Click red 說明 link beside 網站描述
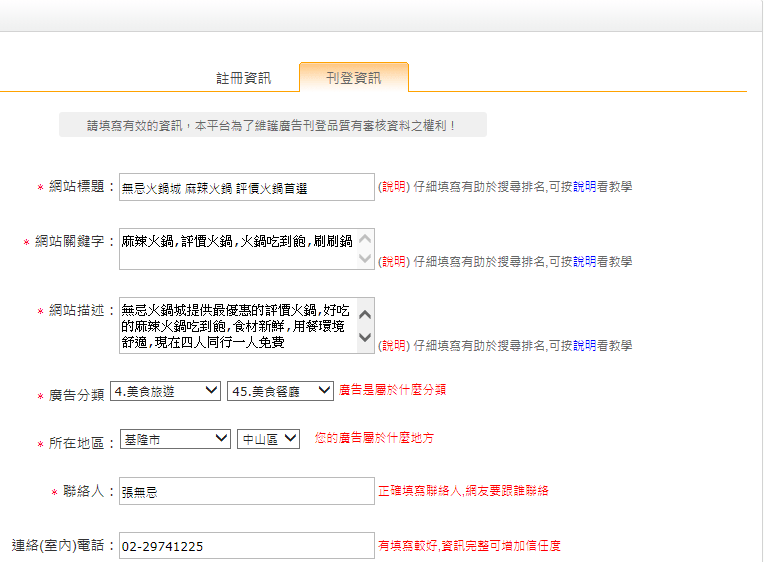The height and width of the screenshot is (562, 764). click(394, 345)
